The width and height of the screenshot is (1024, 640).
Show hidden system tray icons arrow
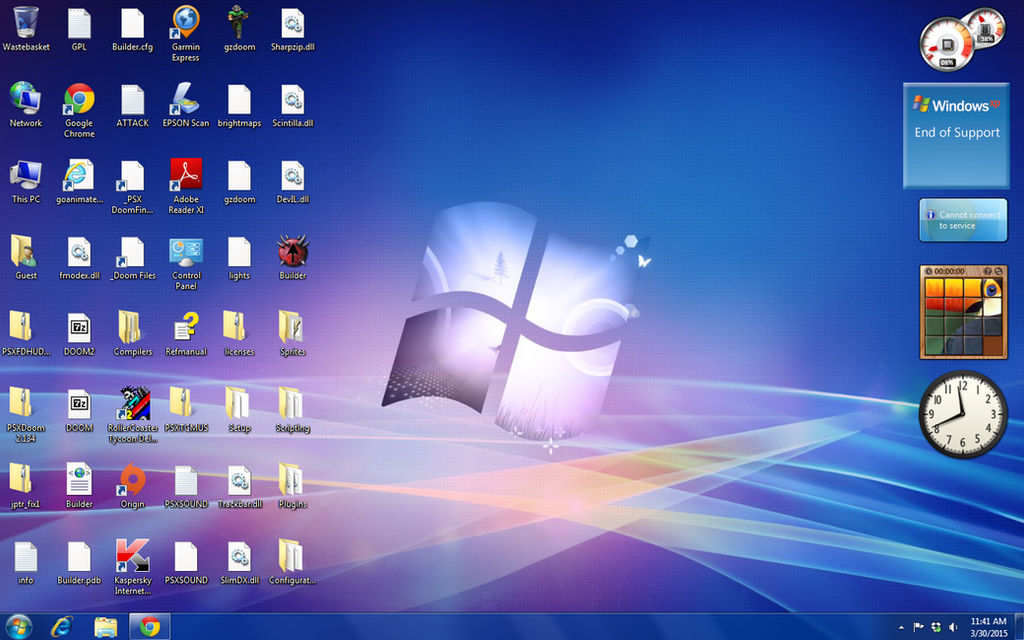coord(901,628)
